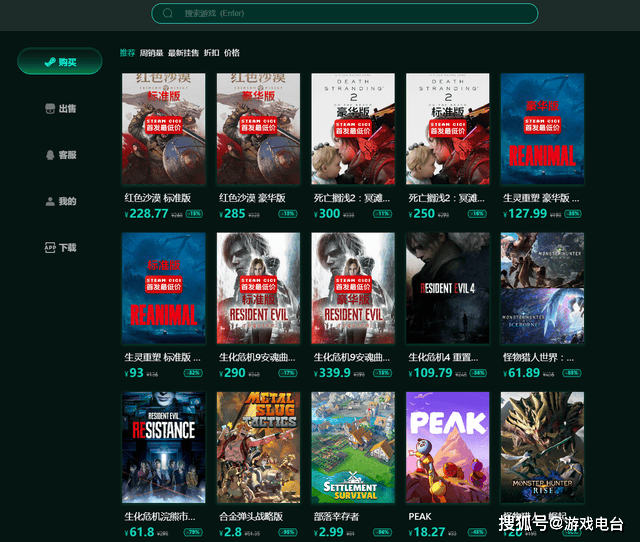This screenshot has width=640, height=542.
Task: Click the 生化危机4 重置 title link
Action: pyautogui.click(x=445, y=357)
